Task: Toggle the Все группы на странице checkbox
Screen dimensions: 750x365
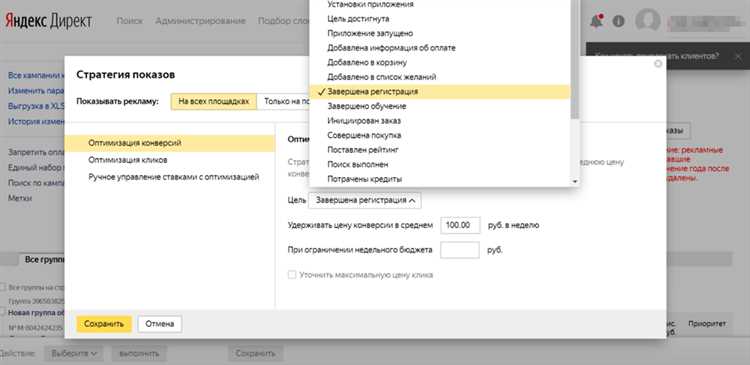Action: pyautogui.click(x=3, y=287)
